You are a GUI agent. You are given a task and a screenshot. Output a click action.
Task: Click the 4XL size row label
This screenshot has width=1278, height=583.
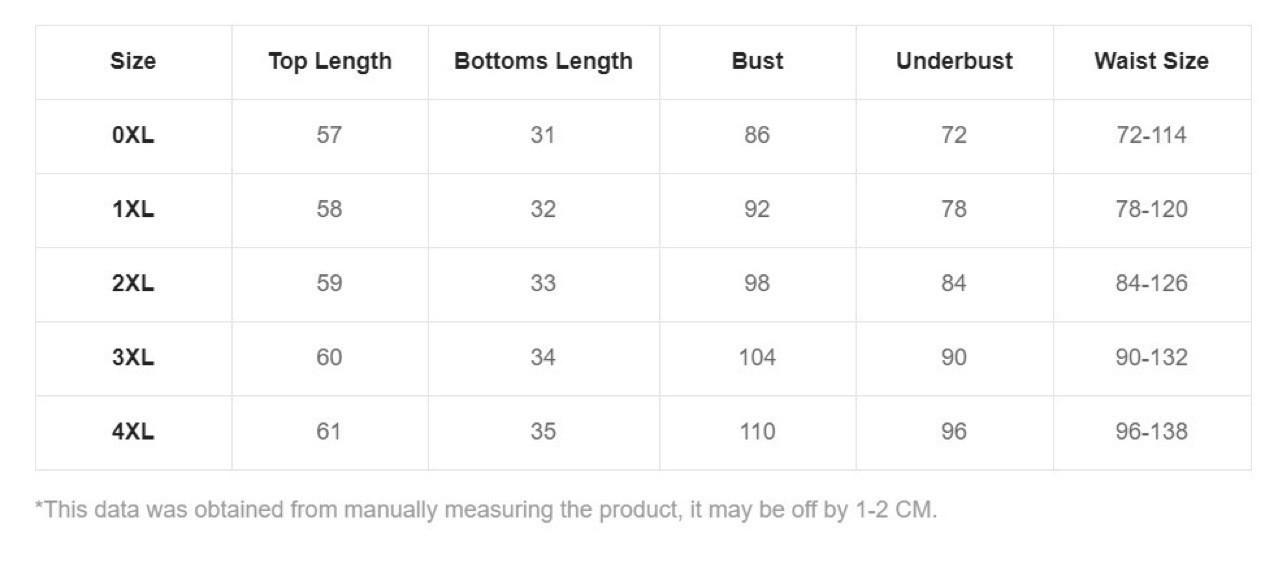point(133,431)
